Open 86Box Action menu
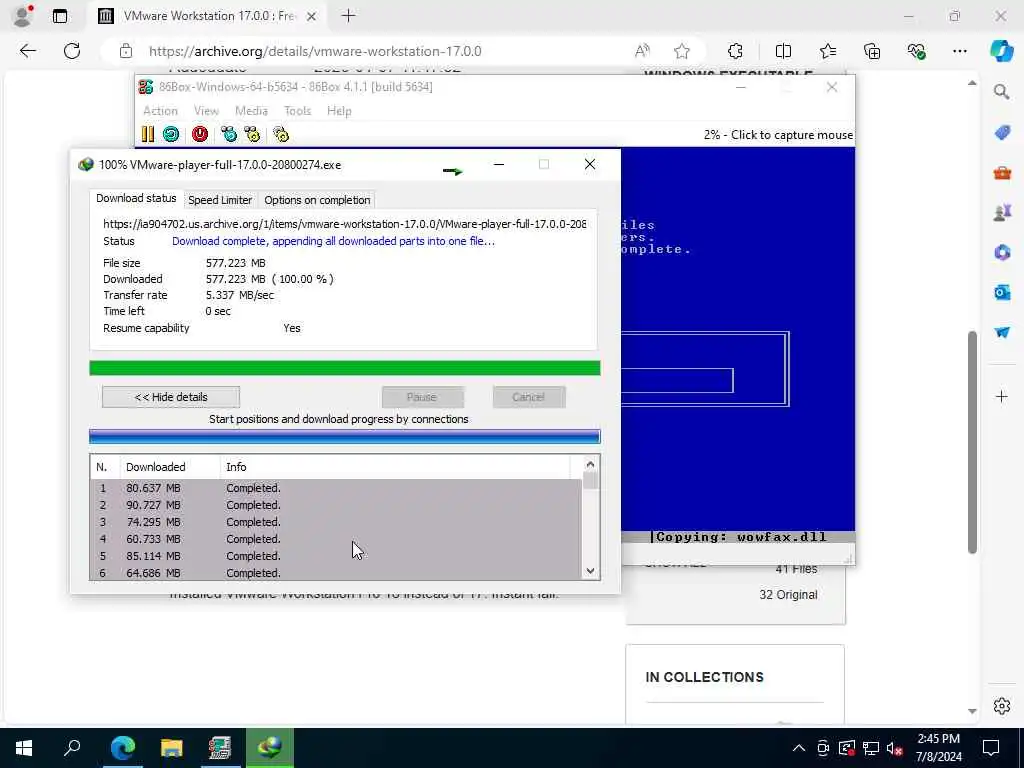This screenshot has height=768, width=1024. pyautogui.click(x=160, y=111)
